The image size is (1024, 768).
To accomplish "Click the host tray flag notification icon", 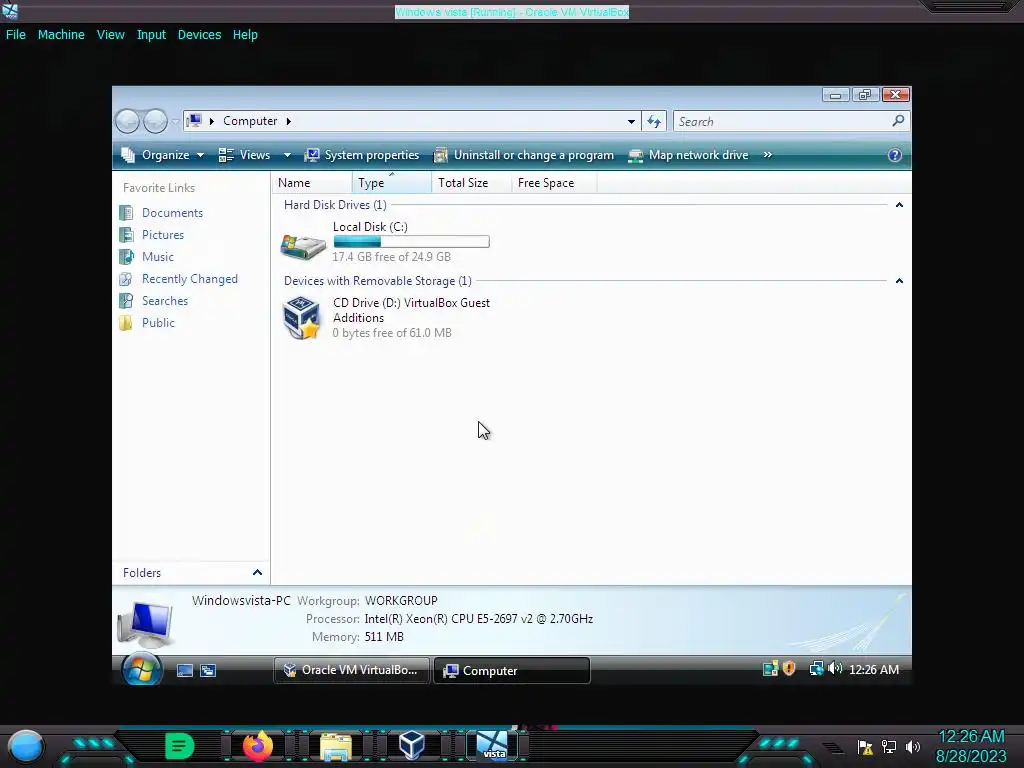I will (x=865, y=747).
